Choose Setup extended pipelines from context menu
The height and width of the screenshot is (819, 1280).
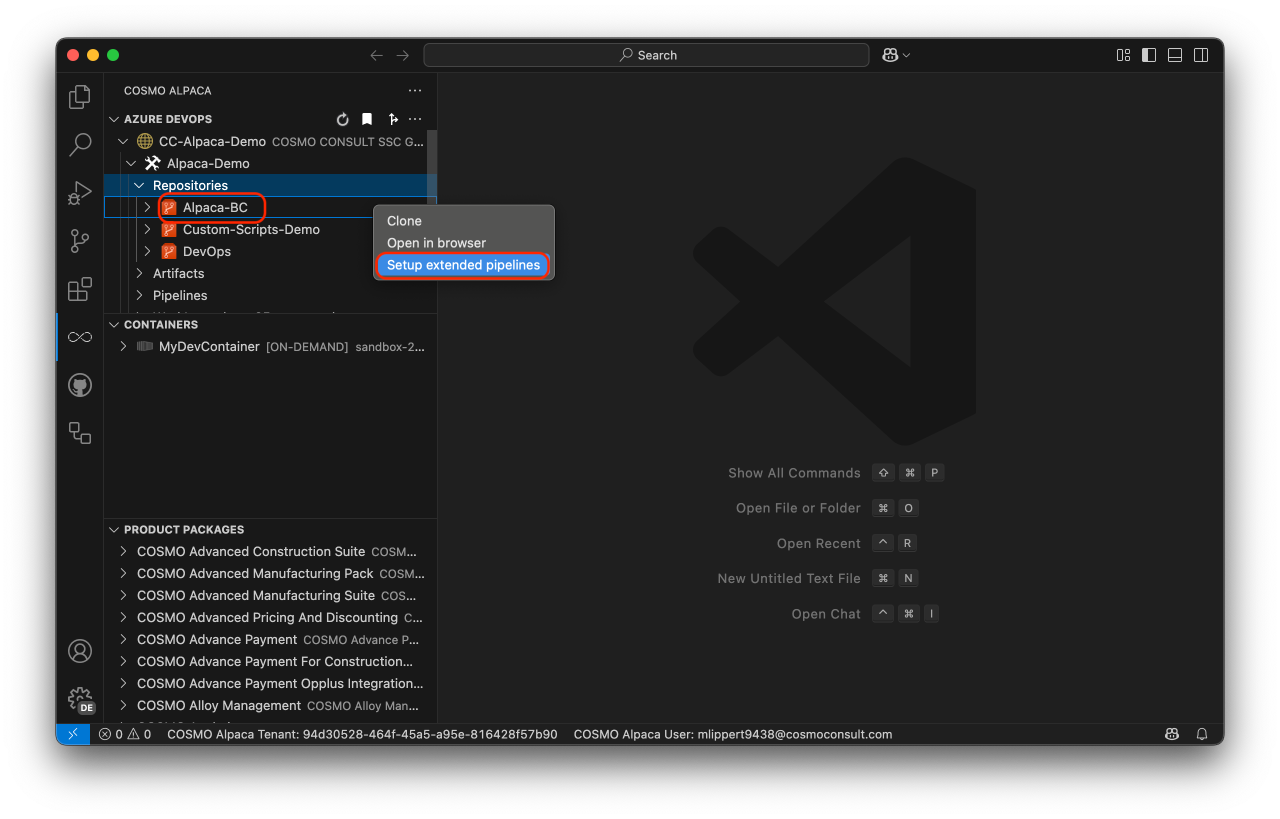(x=462, y=265)
